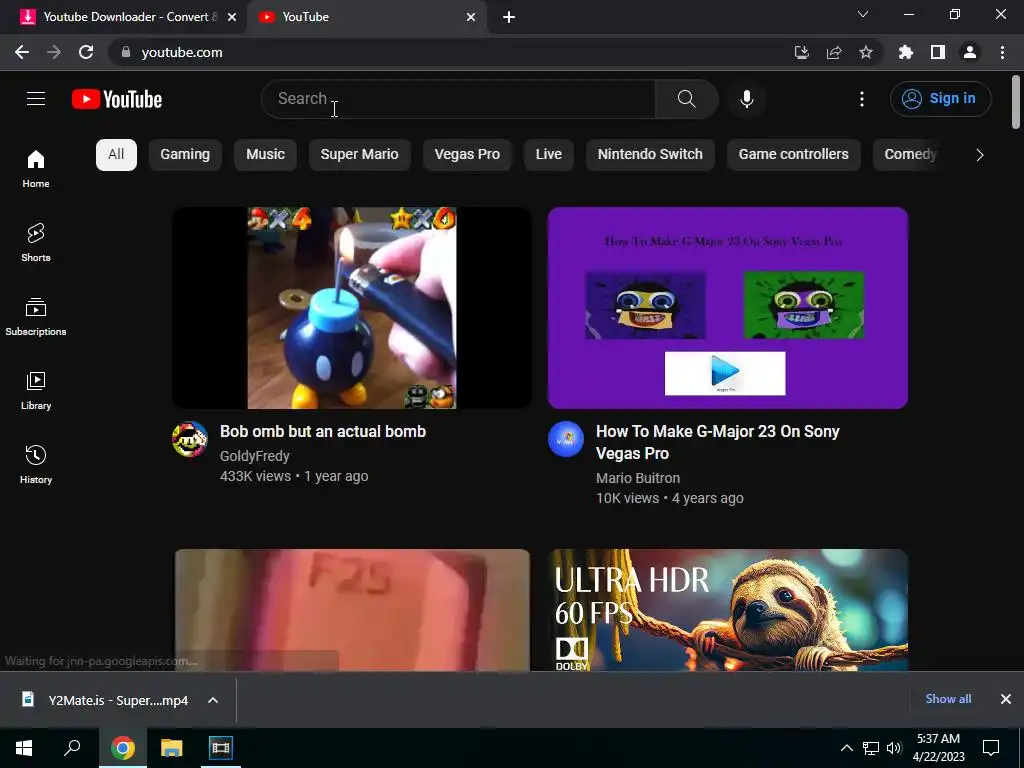Open volume control in system tray
This screenshot has width=1024, height=768.
894,748
